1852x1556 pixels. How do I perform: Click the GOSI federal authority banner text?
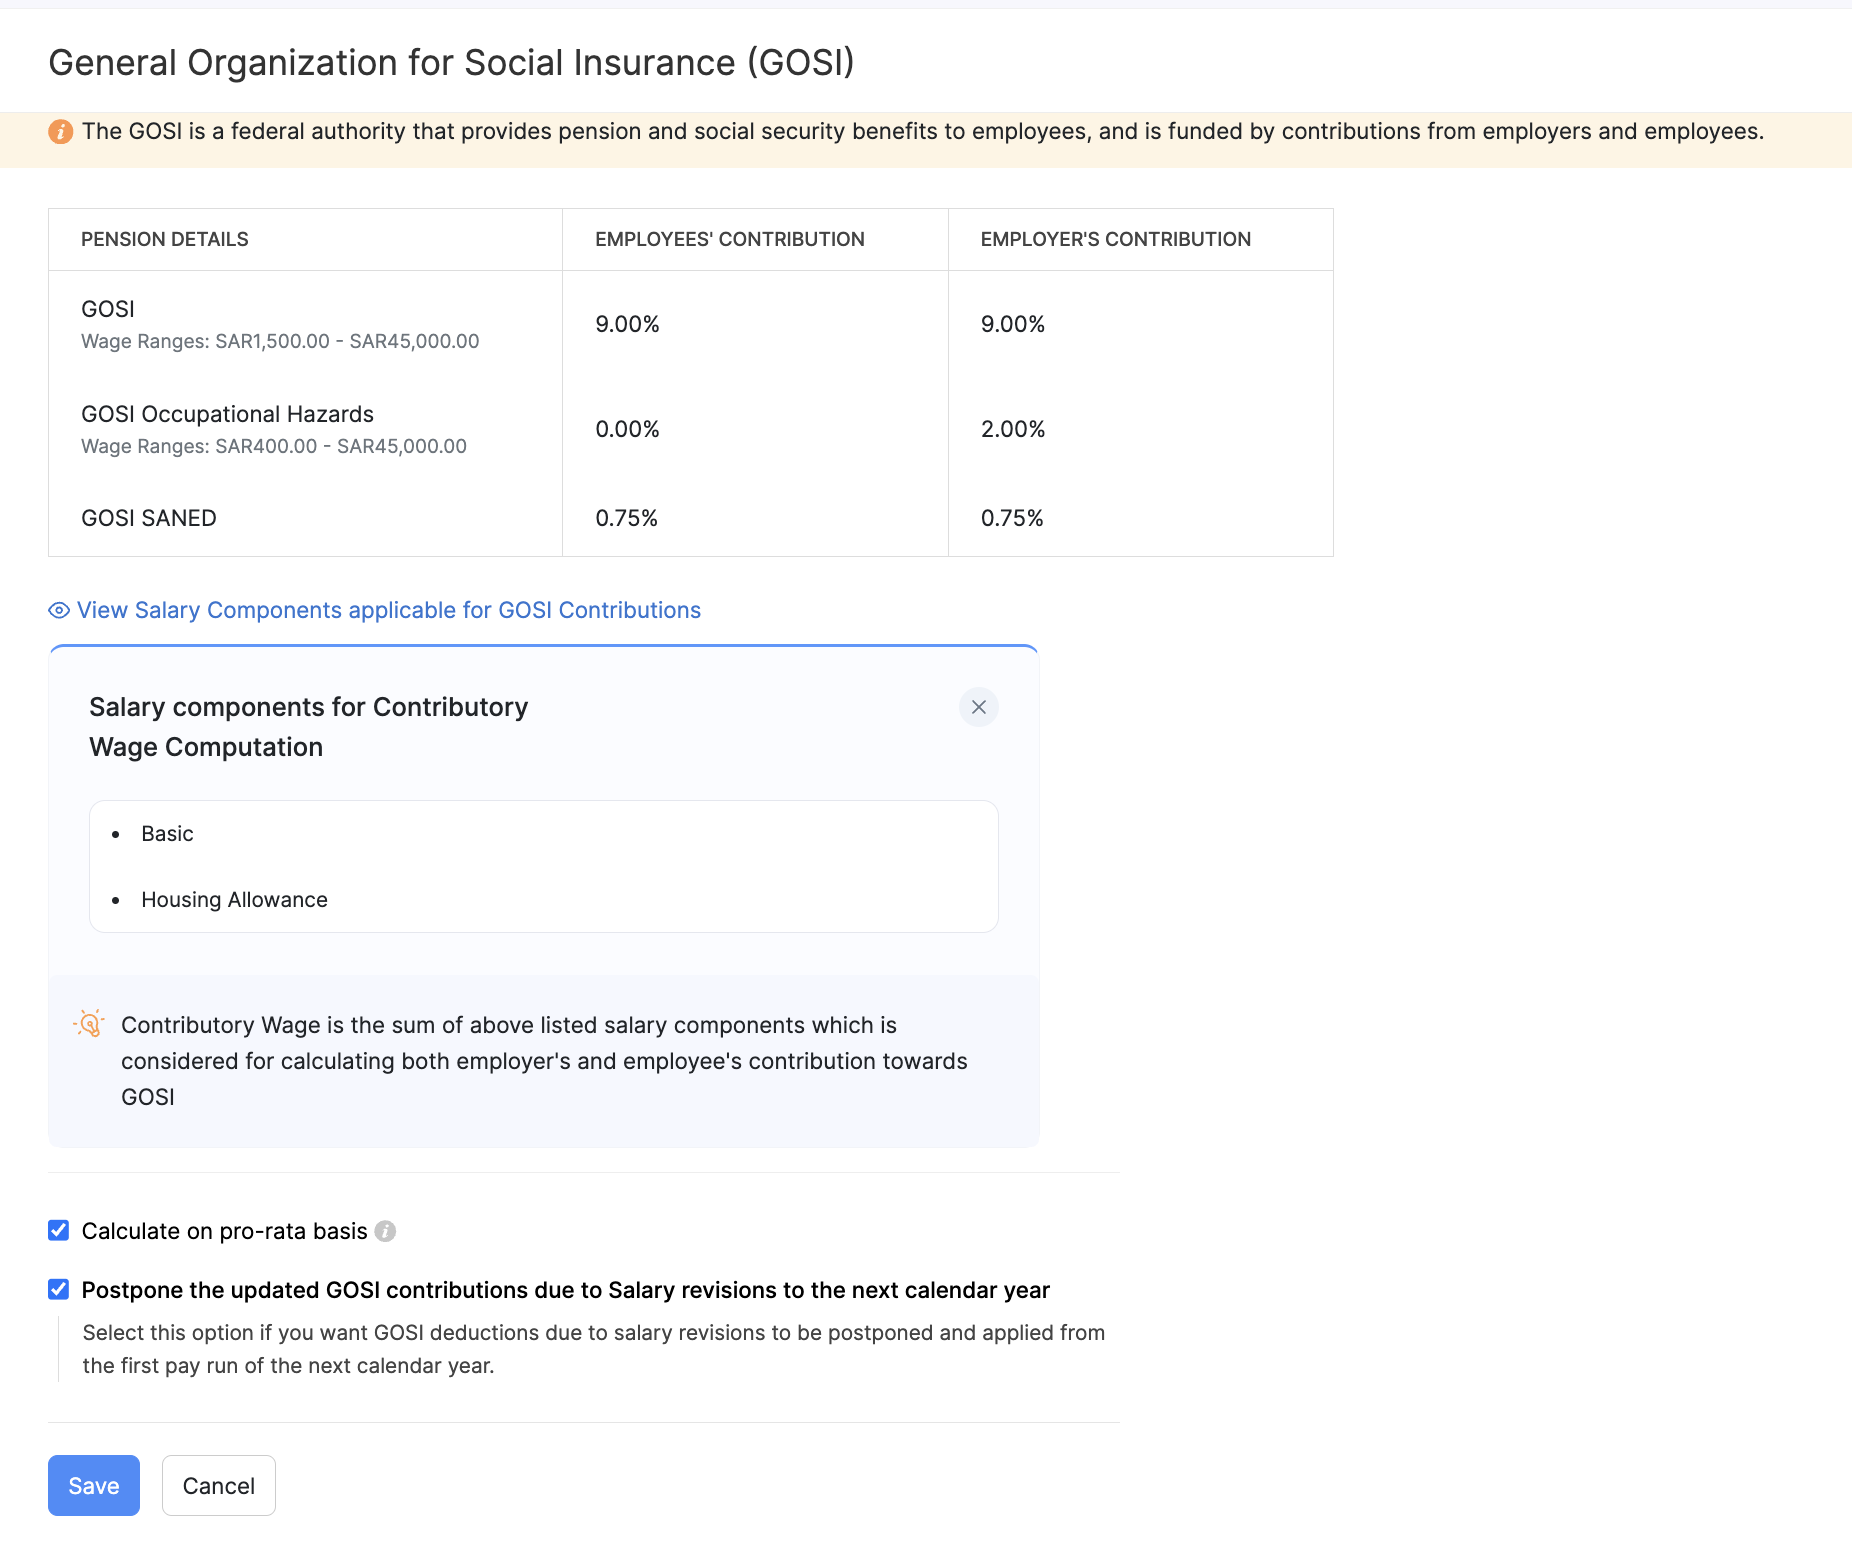point(923,131)
